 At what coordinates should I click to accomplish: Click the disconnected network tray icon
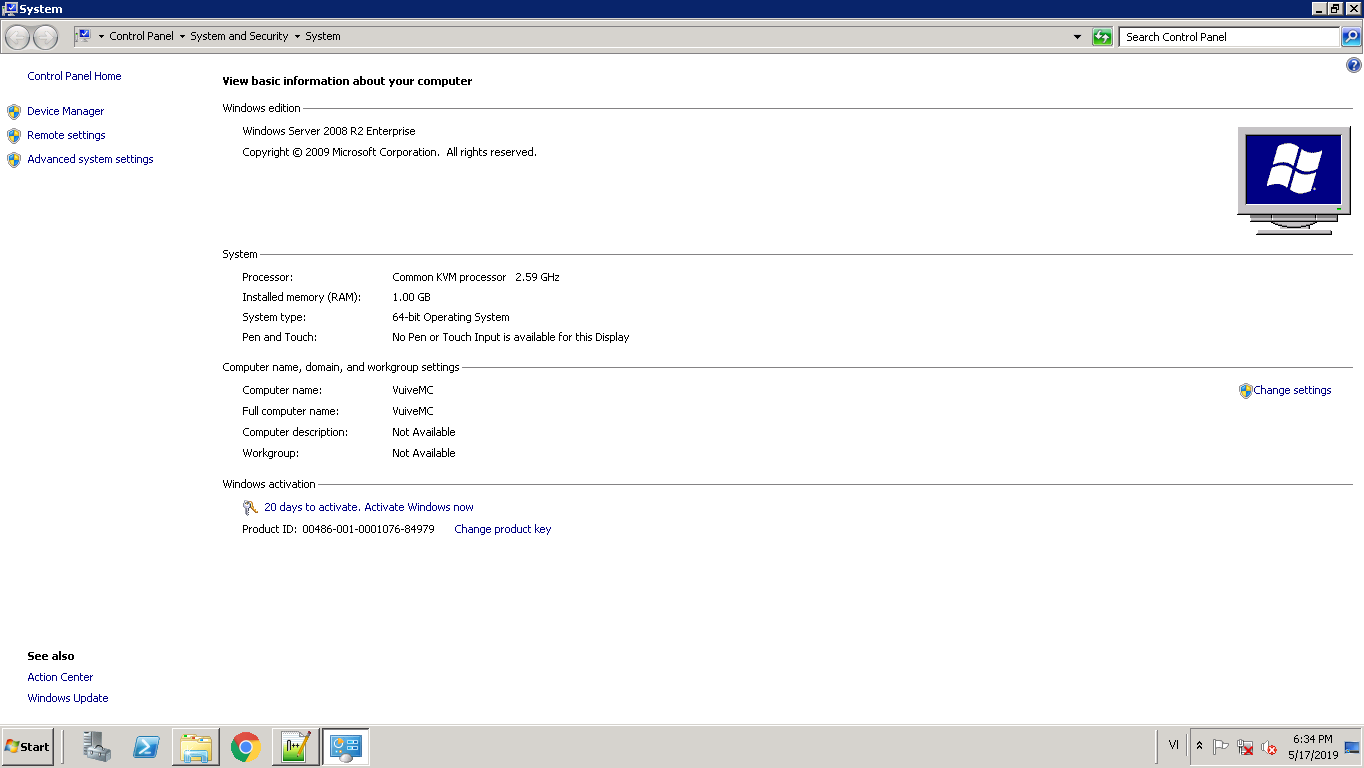click(1245, 747)
